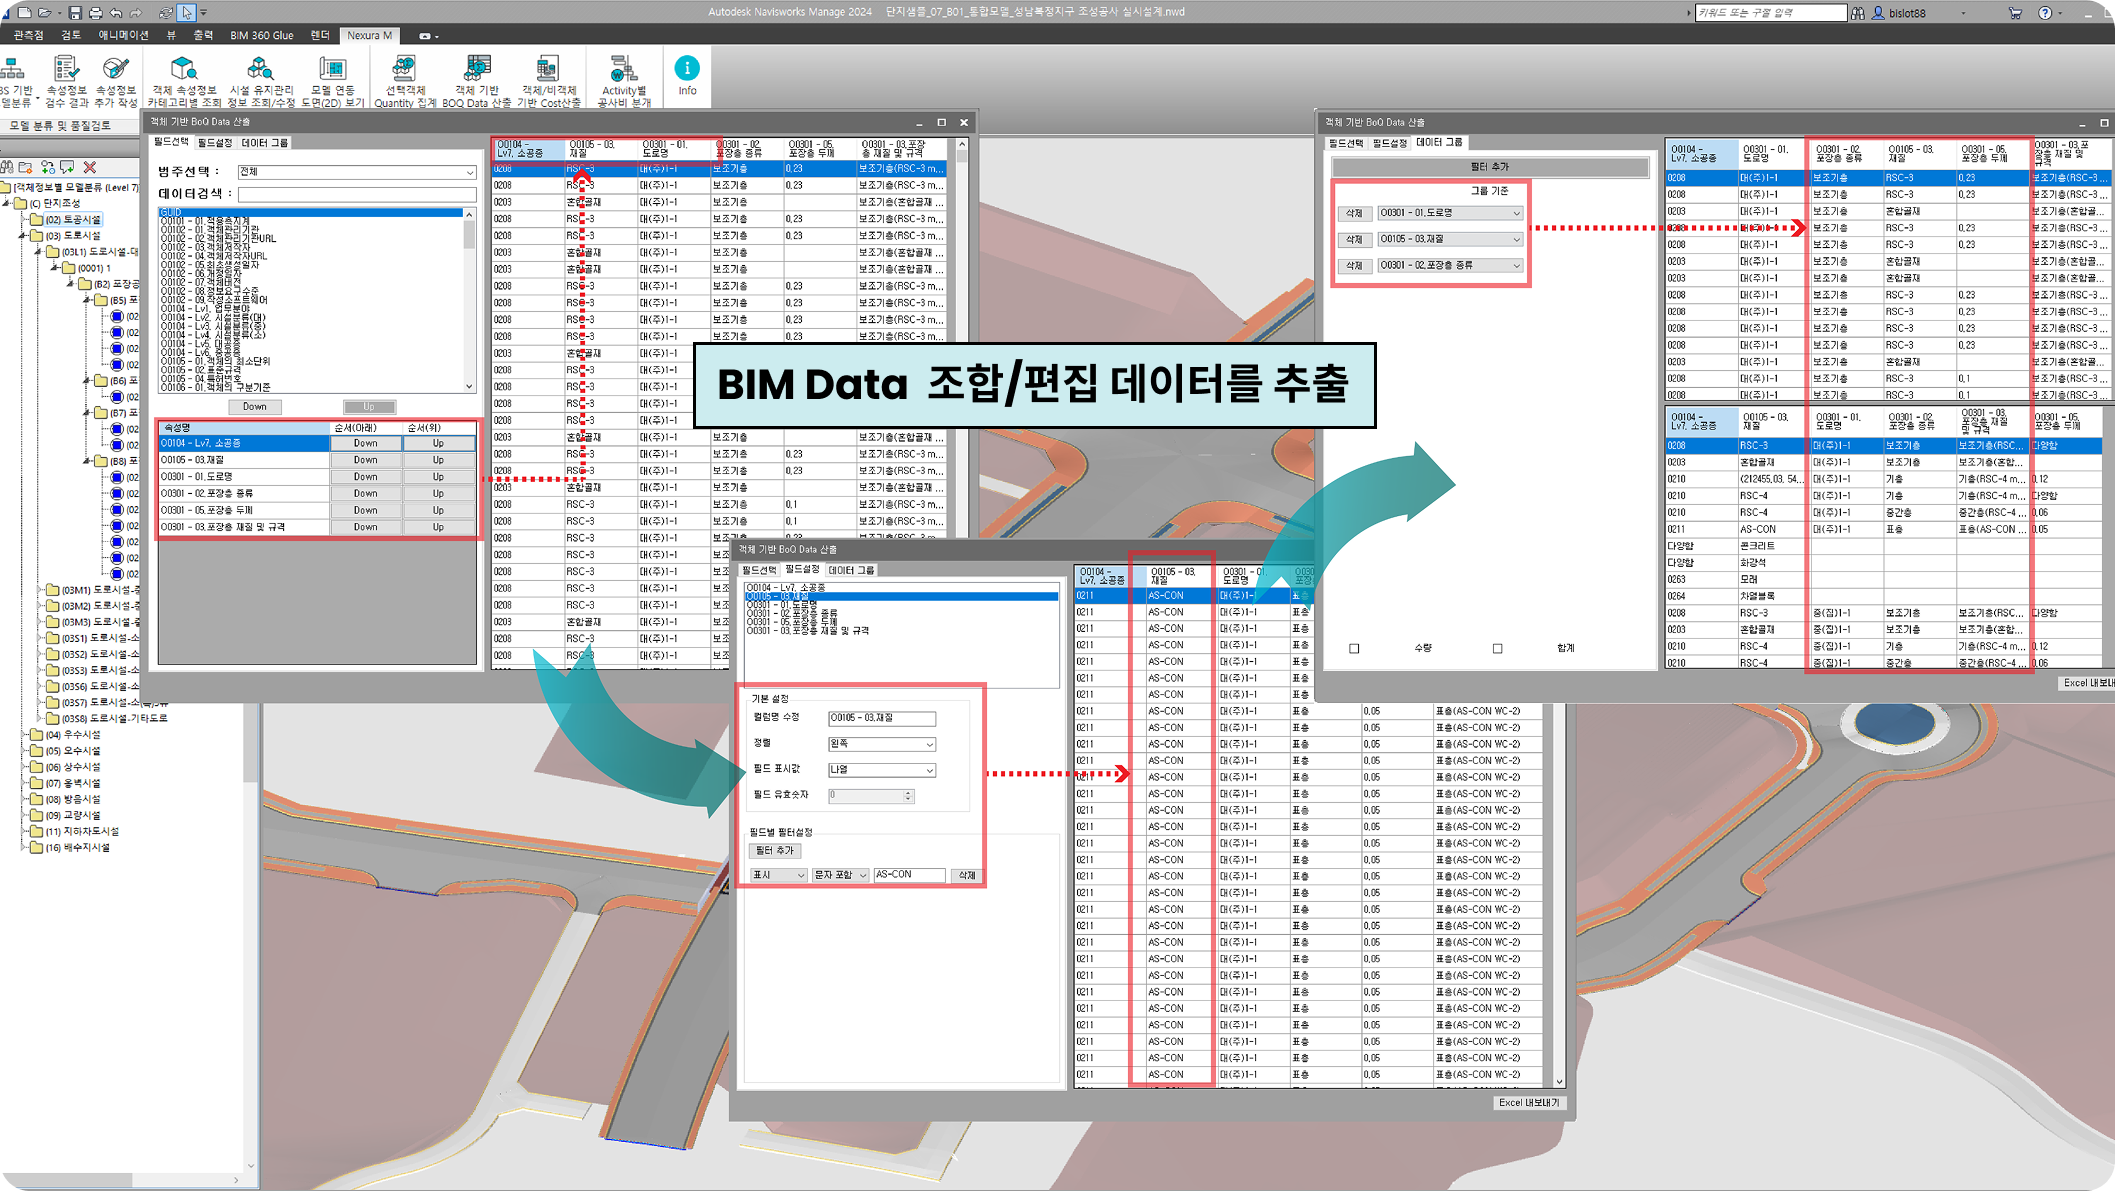The width and height of the screenshot is (2115, 1191).
Task: Open group criteria dropdown O0105 - 03,재질
Action: click(x=1450, y=239)
